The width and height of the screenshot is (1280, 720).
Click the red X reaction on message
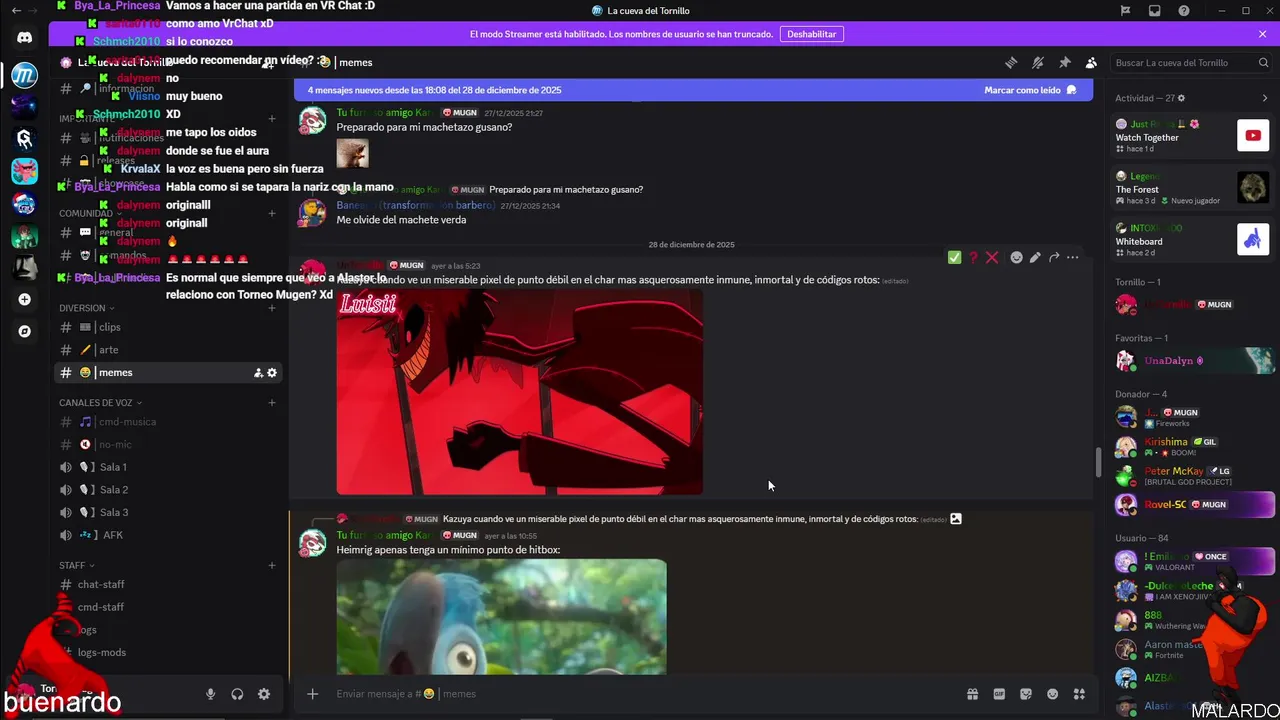coord(992,257)
